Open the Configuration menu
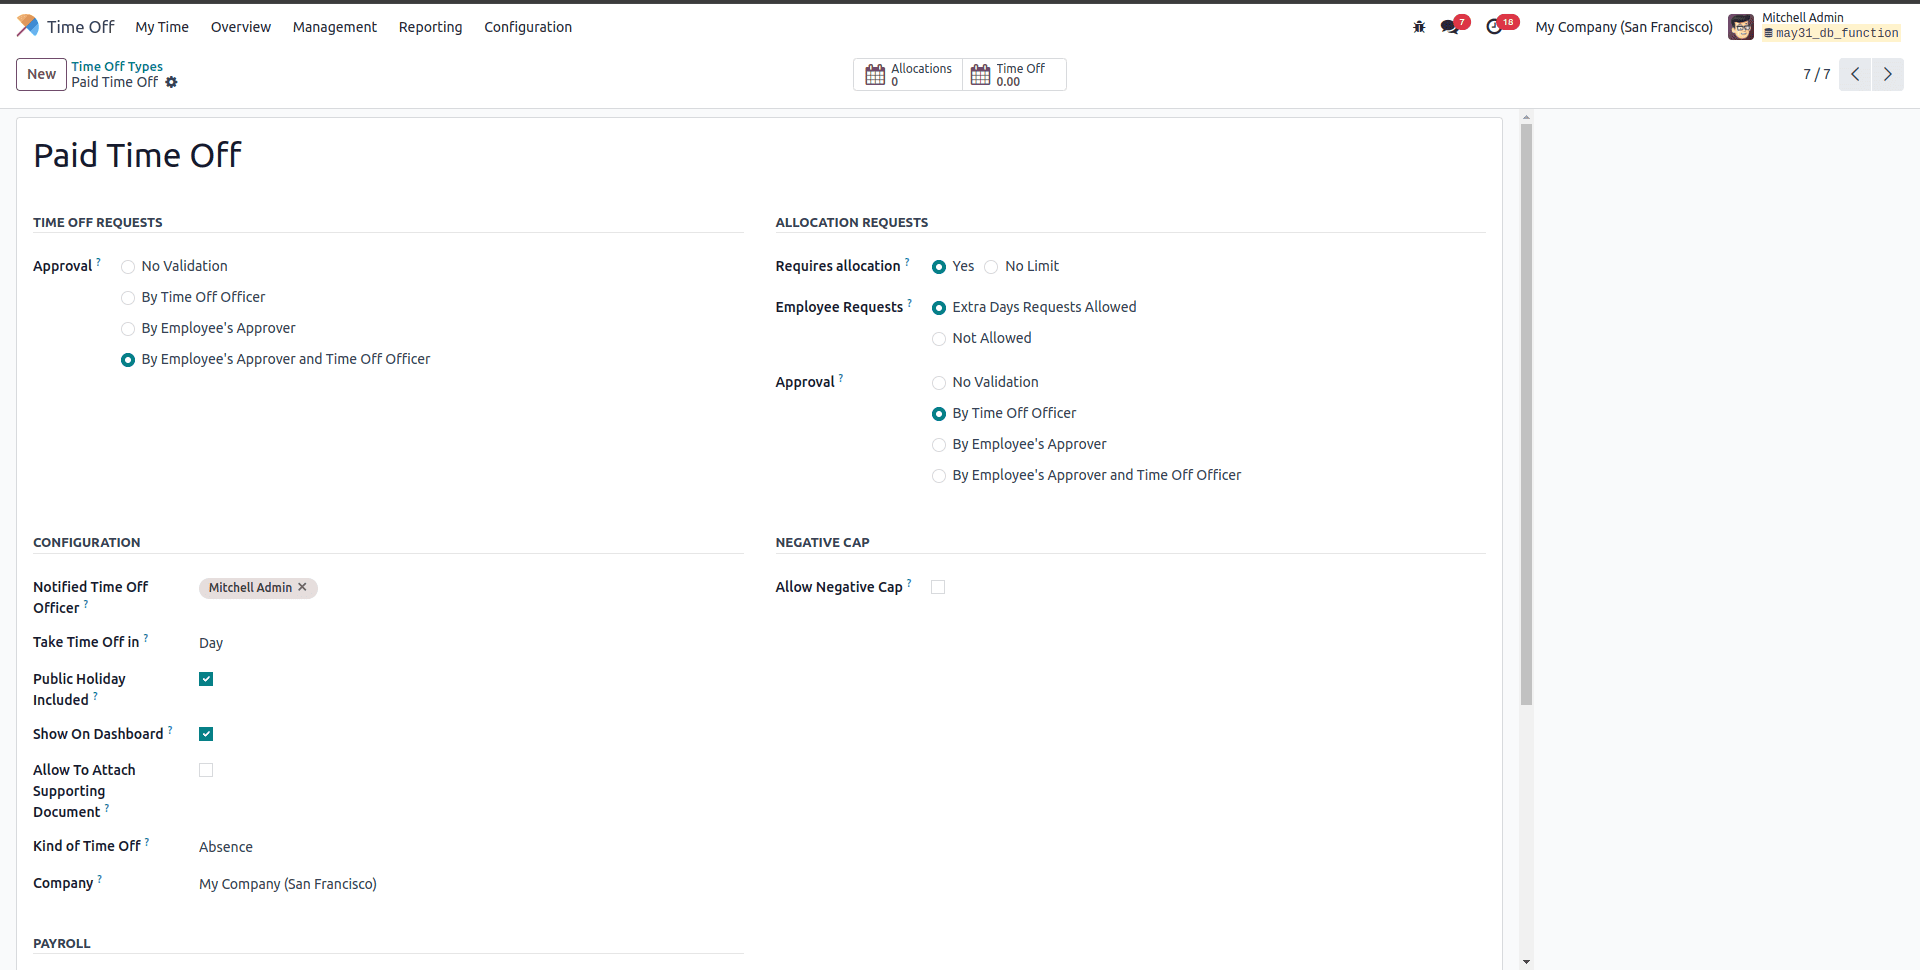Viewport: 1920px width, 970px height. pyautogui.click(x=528, y=27)
